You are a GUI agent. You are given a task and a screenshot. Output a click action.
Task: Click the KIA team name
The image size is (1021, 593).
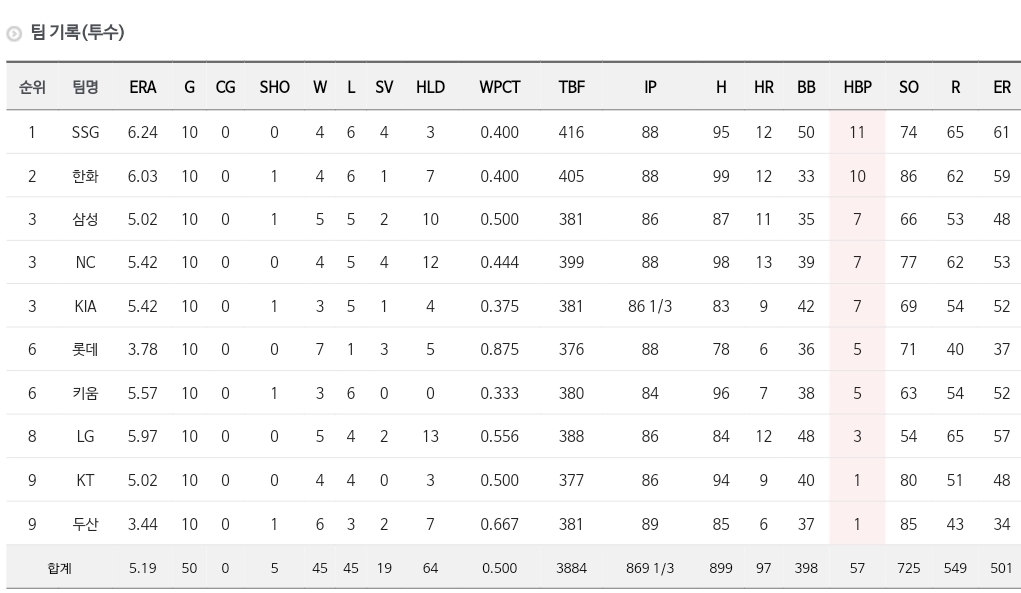tap(85, 306)
